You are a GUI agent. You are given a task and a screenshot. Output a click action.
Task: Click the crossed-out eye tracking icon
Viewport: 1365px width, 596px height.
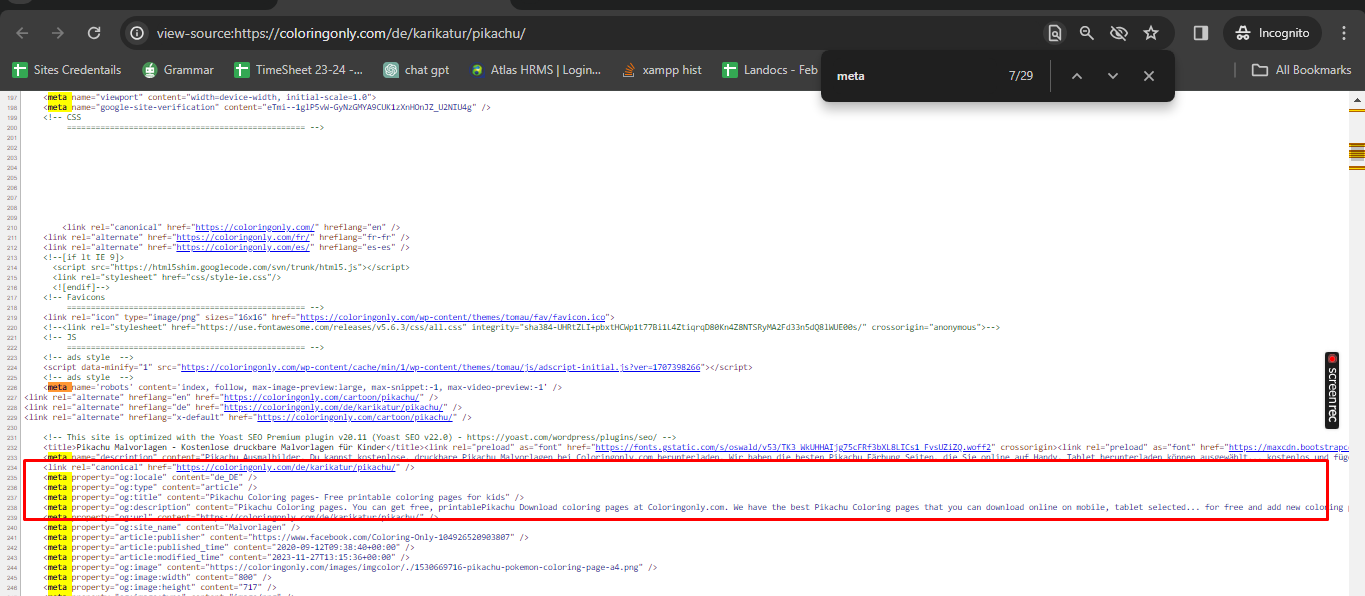(1119, 33)
